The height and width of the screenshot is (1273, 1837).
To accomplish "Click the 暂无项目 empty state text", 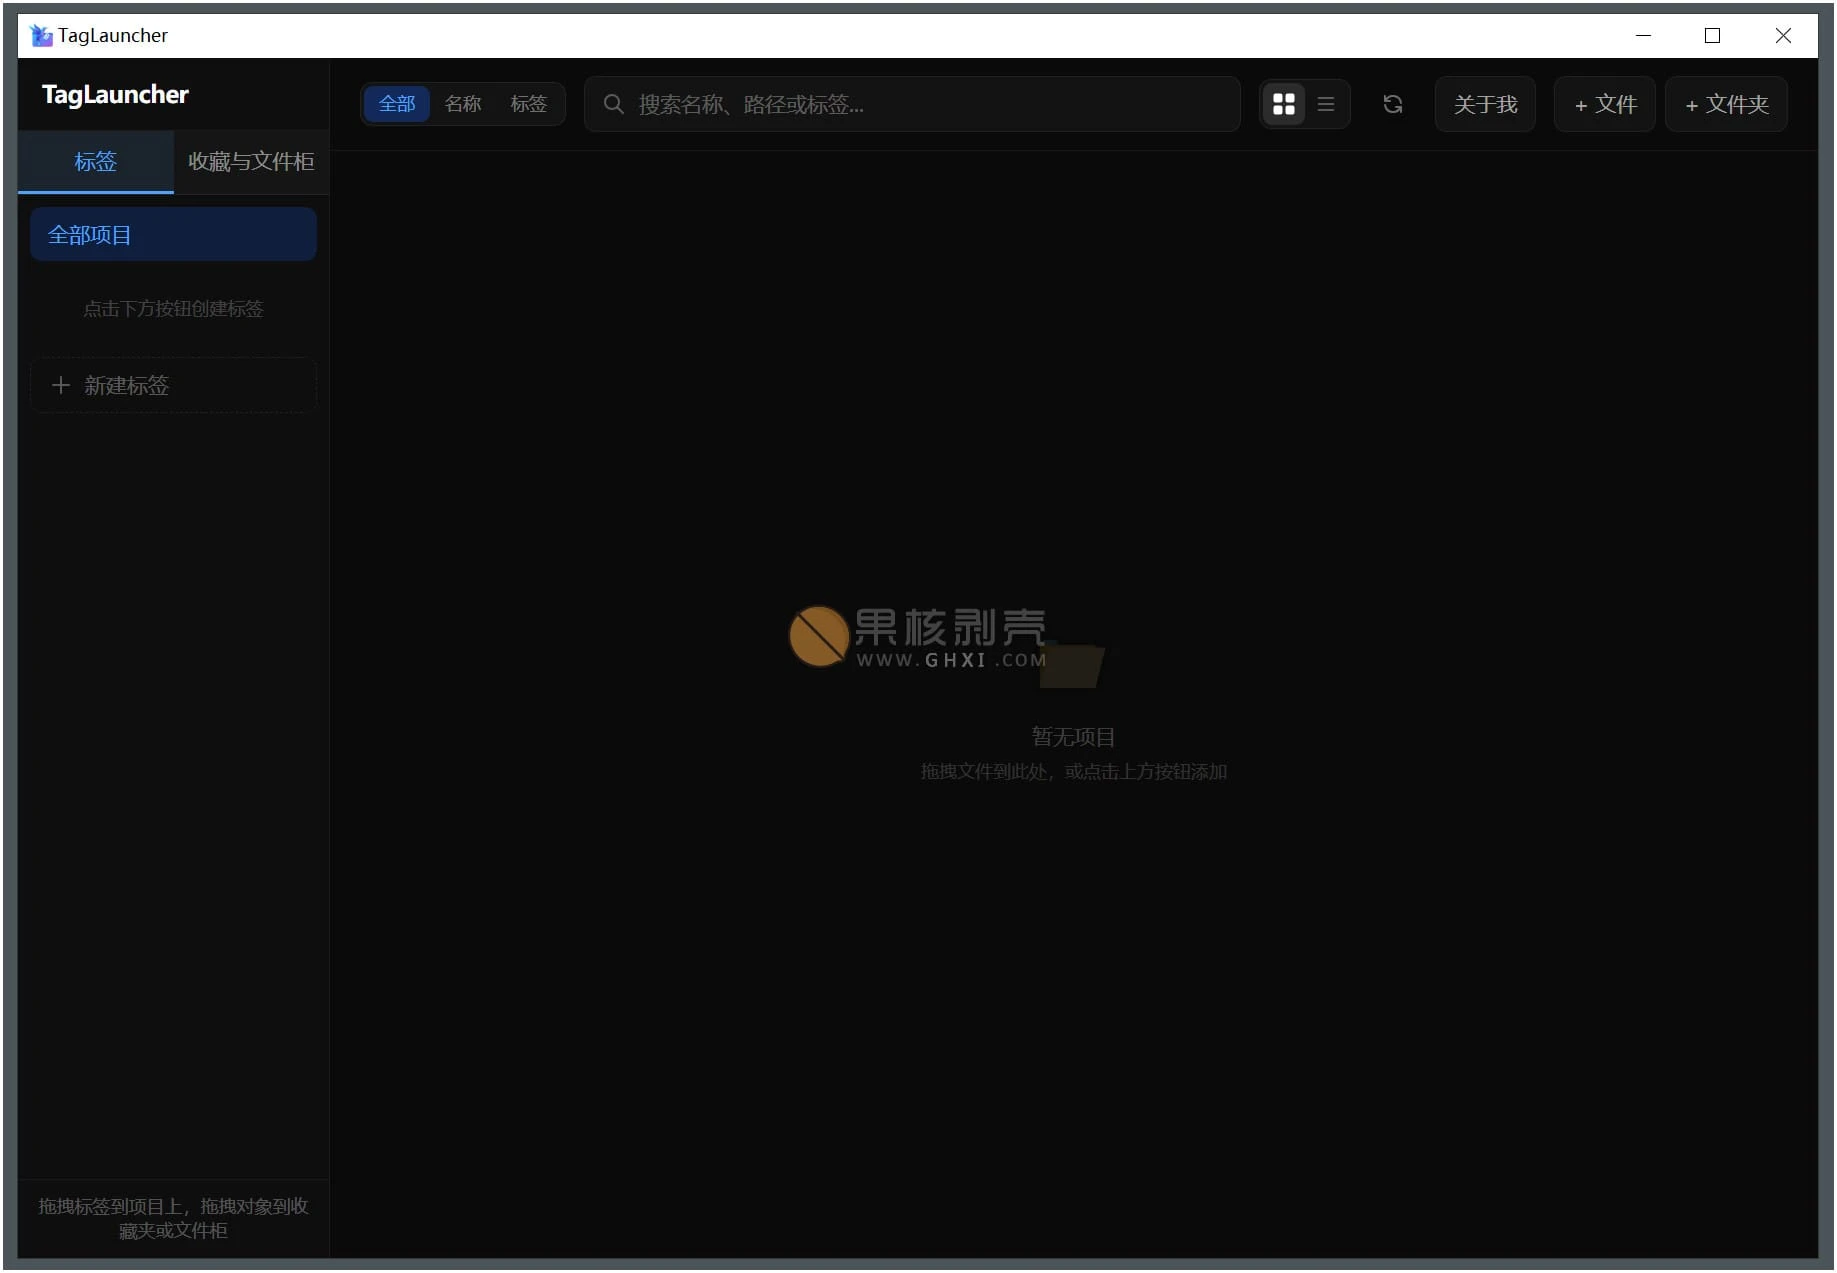I will (1073, 737).
